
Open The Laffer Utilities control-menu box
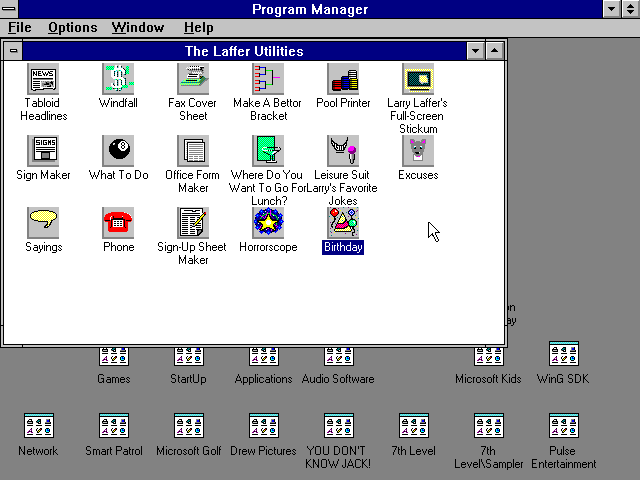(x=13, y=51)
